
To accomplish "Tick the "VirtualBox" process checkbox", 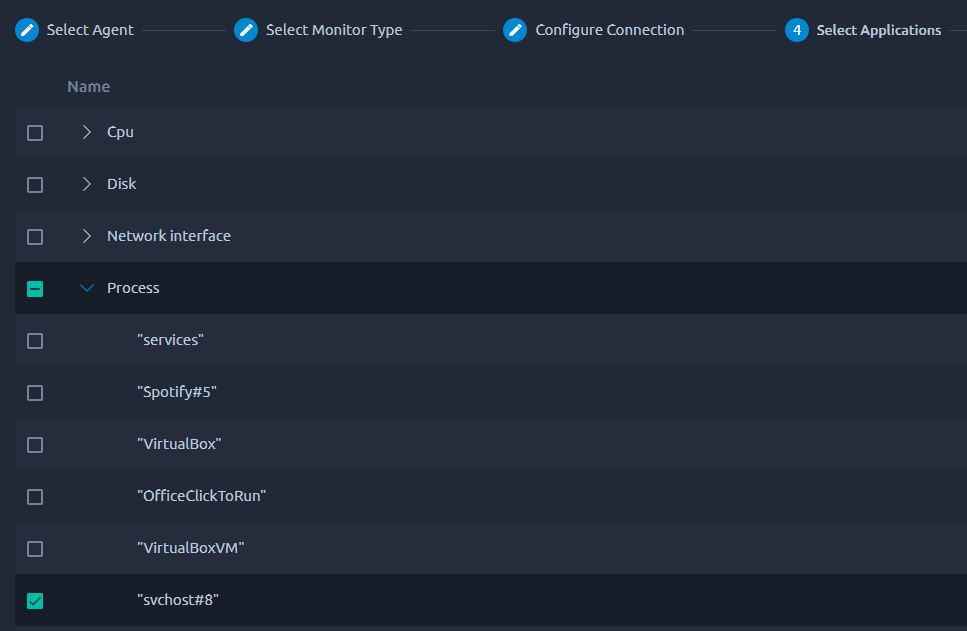I will 35,444.
